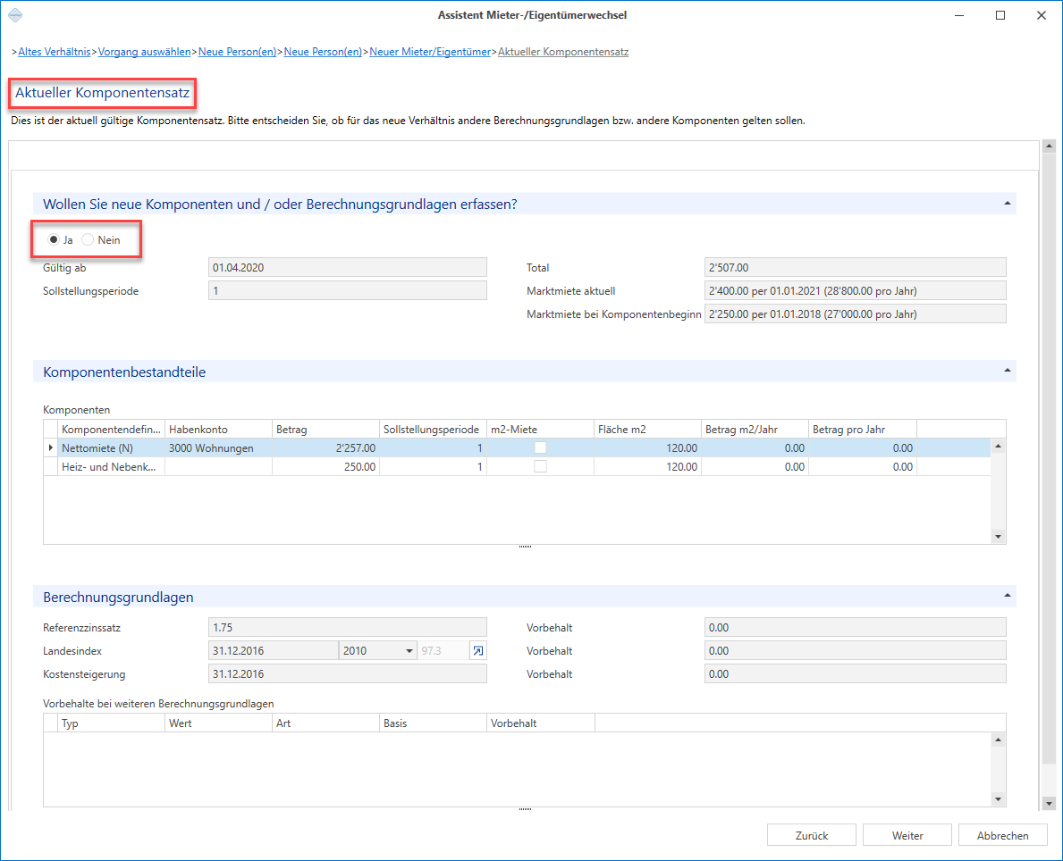Click the '3000 Wohnungen' Habenkonto cell

(218, 447)
